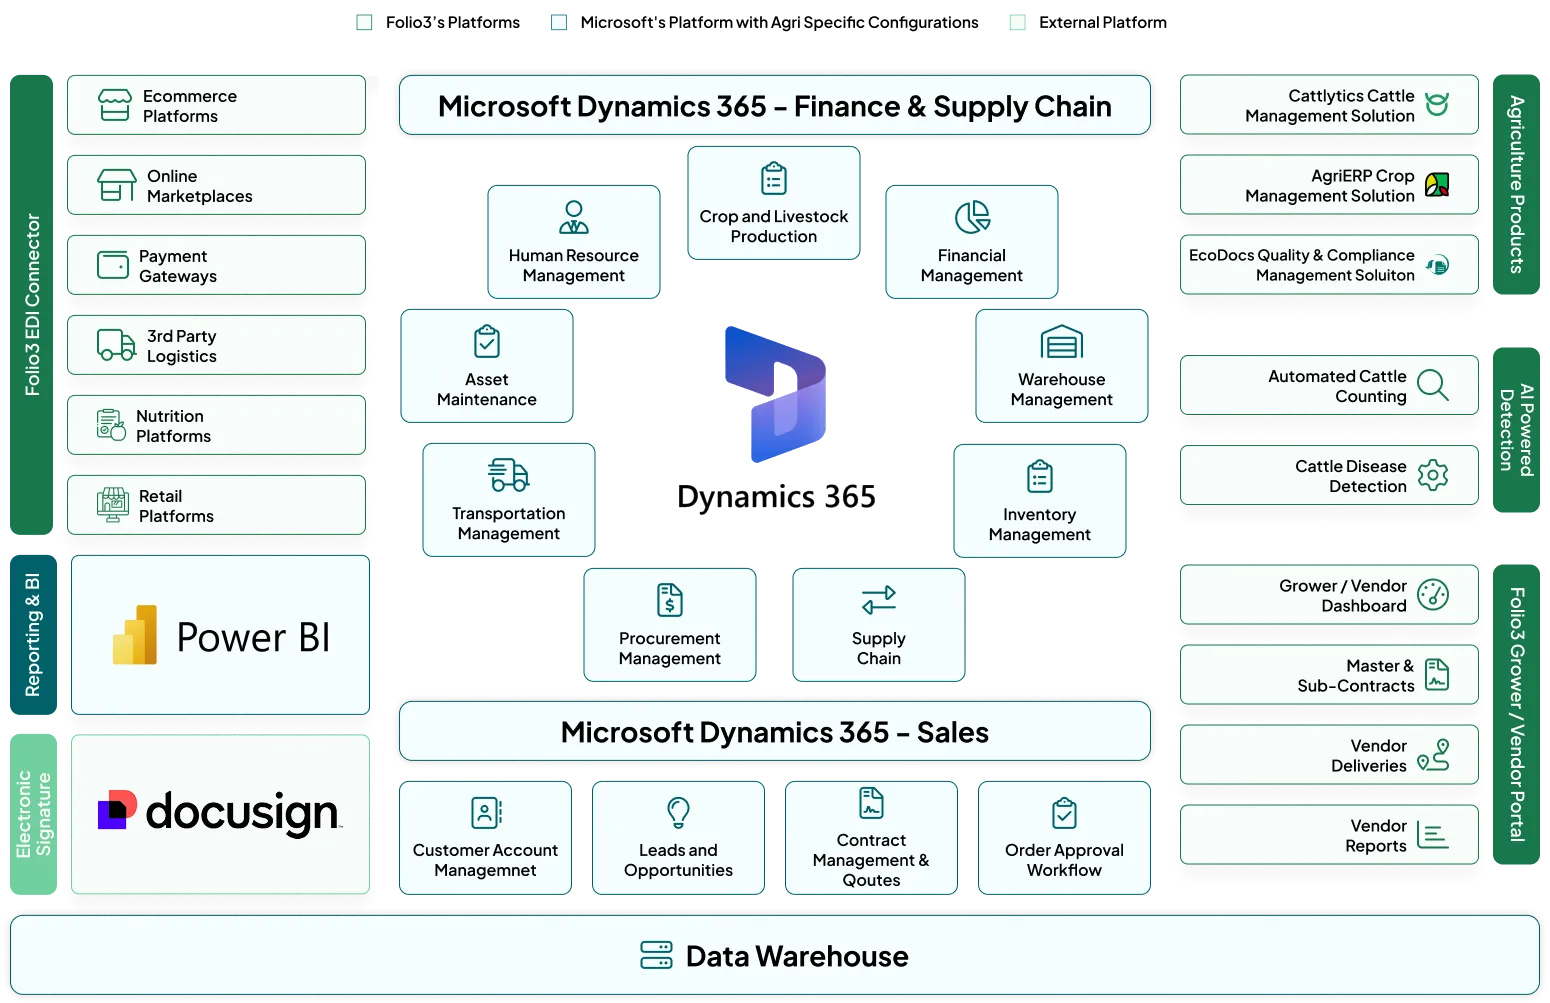Open the Grower / Vendor Dashboard item
The image size is (1550, 1003).
click(x=1328, y=595)
